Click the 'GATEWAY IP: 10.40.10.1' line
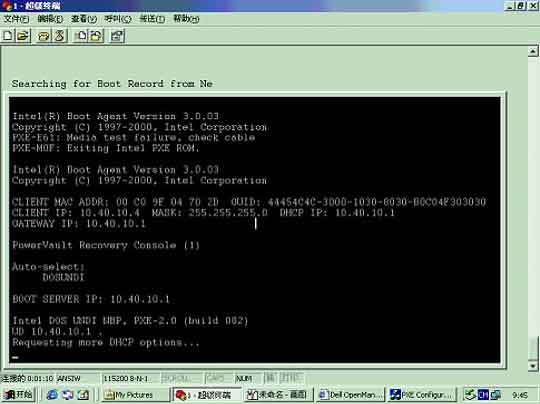This screenshot has height=404, width=540. click(x=79, y=224)
